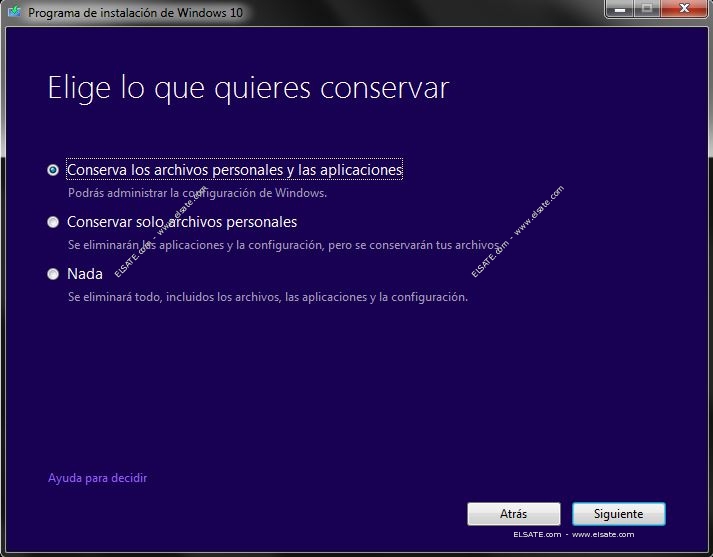Click the 'Elige lo que quieres conservar' heading

(248, 88)
